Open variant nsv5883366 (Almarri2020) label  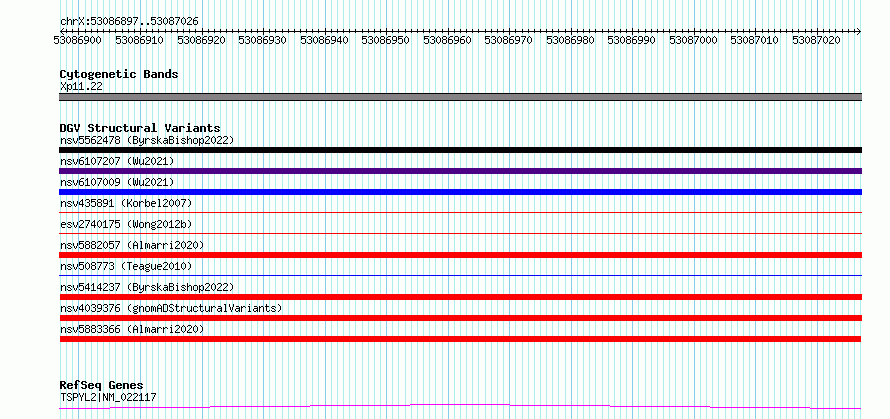pyautogui.click(x=132, y=329)
